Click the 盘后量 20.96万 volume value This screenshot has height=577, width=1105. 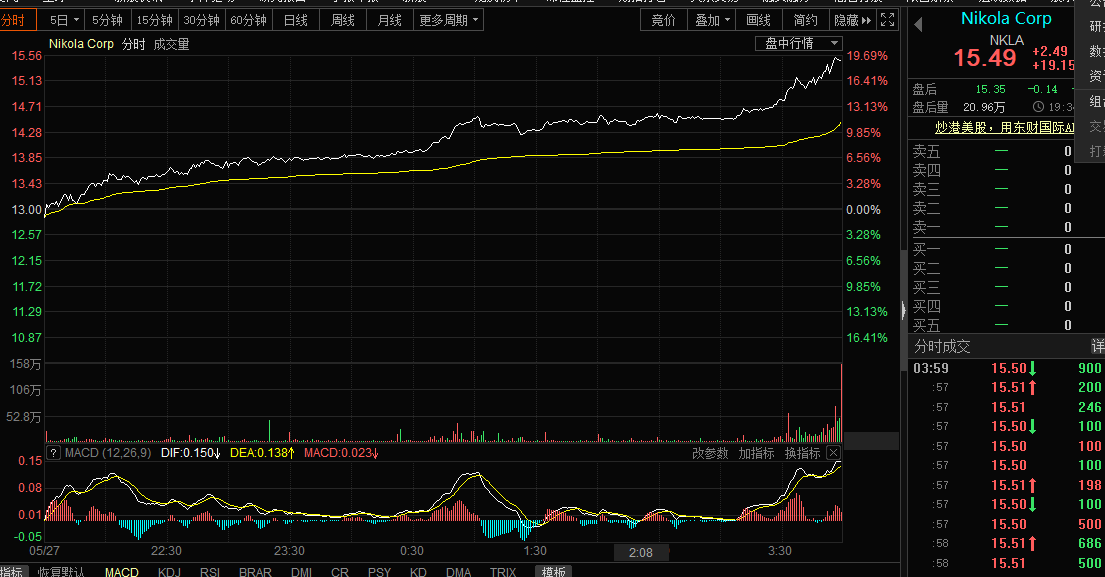pyautogui.click(x=984, y=107)
